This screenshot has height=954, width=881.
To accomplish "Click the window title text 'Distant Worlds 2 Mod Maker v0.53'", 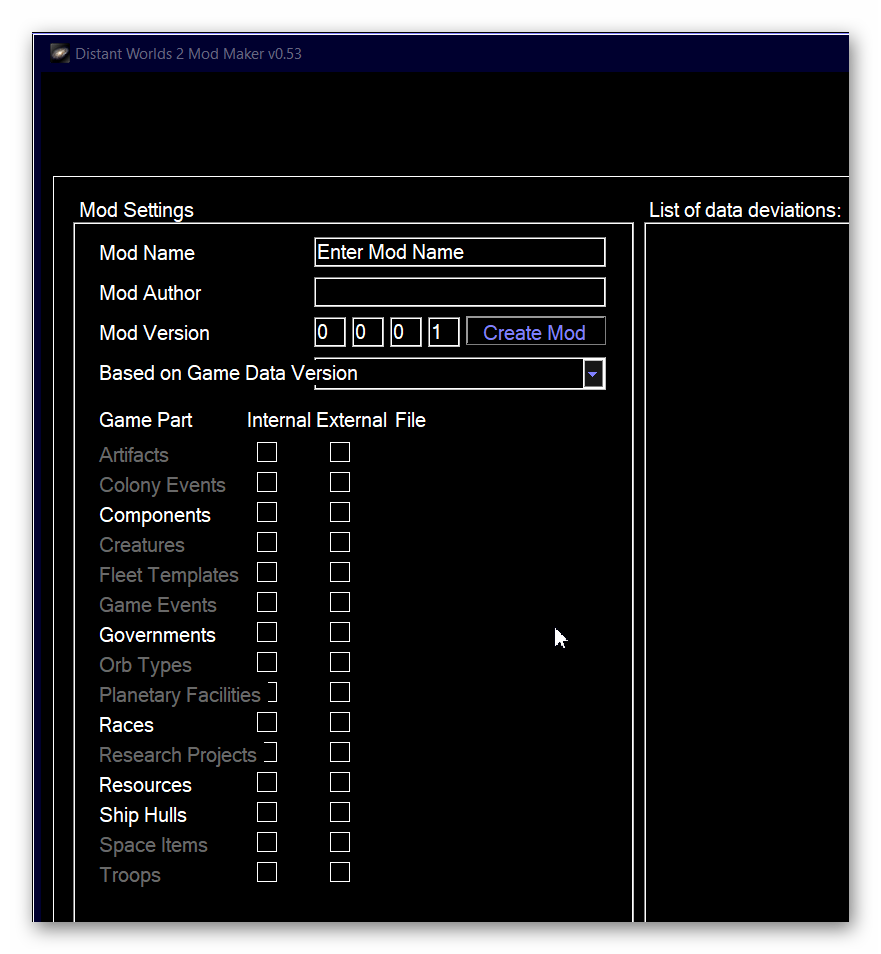I will pyautogui.click(x=188, y=54).
